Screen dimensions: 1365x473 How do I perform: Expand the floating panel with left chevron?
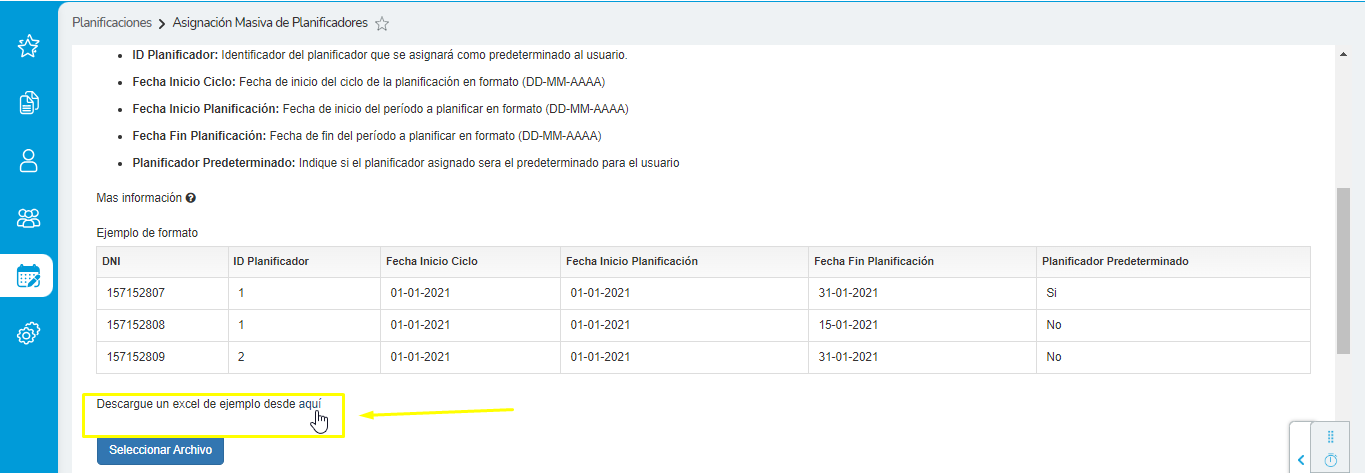coord(1301,460)
